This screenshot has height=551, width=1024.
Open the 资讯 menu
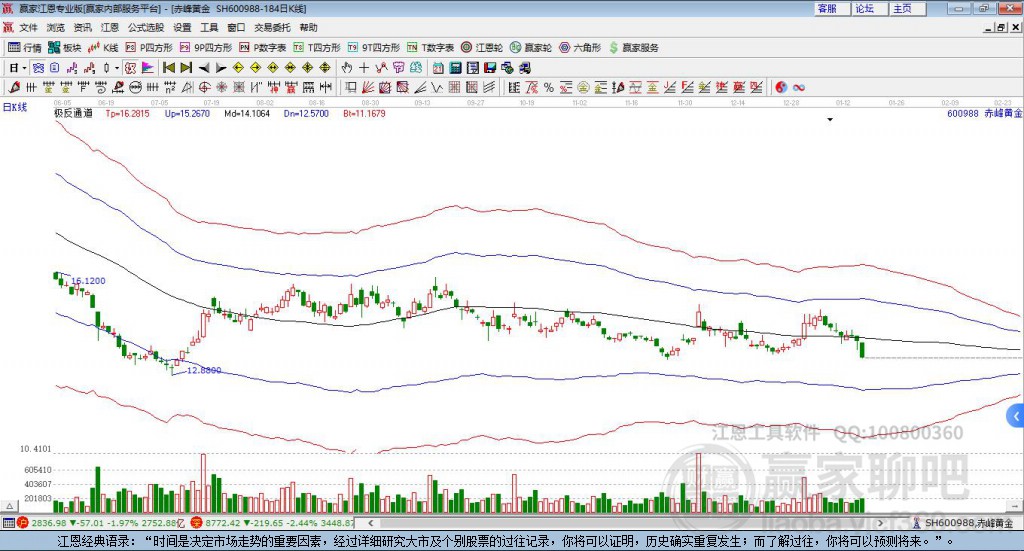(x=82, y=27)
